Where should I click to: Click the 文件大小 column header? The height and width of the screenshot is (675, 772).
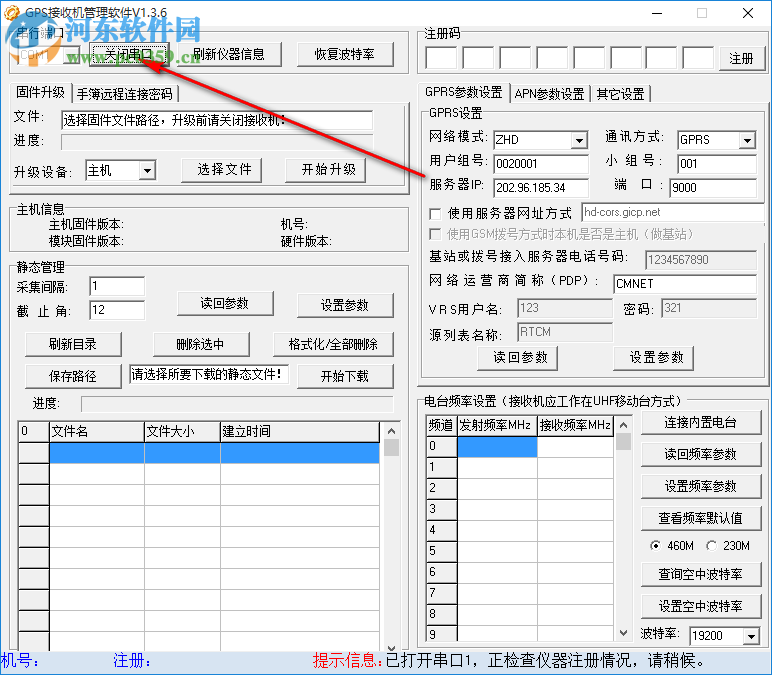point(182,432)
